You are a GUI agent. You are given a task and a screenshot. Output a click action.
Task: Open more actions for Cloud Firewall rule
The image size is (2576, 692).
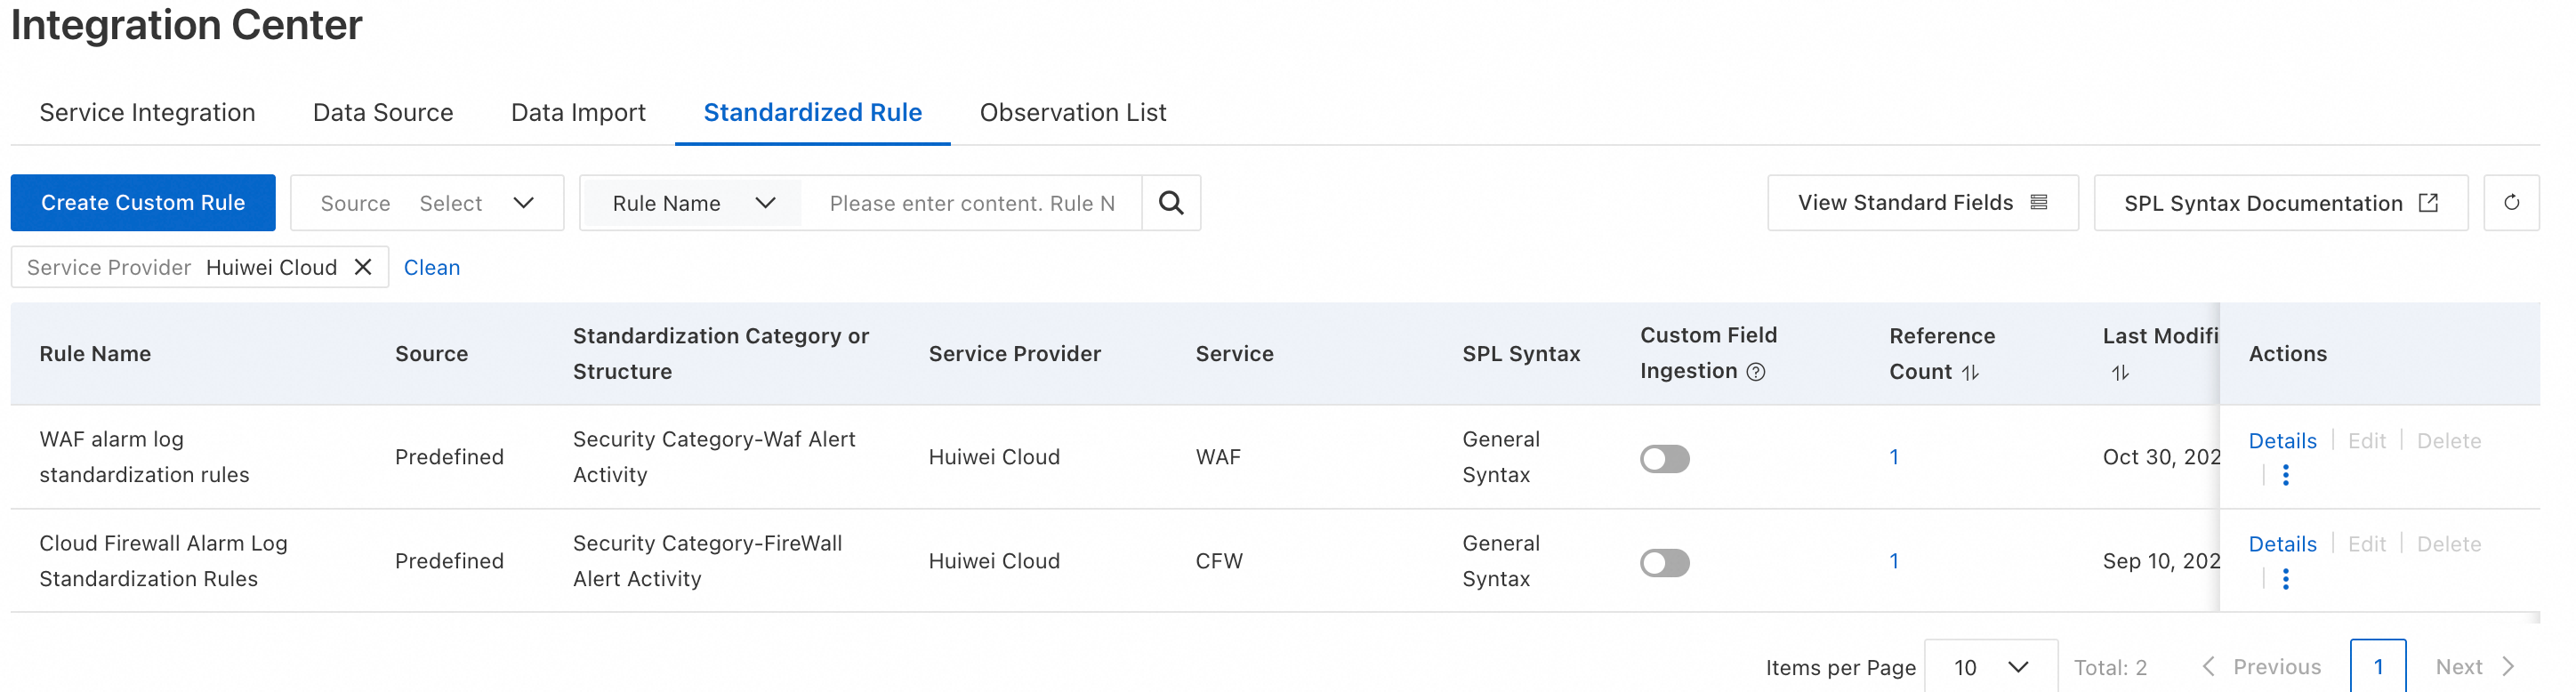point(2285,579)
